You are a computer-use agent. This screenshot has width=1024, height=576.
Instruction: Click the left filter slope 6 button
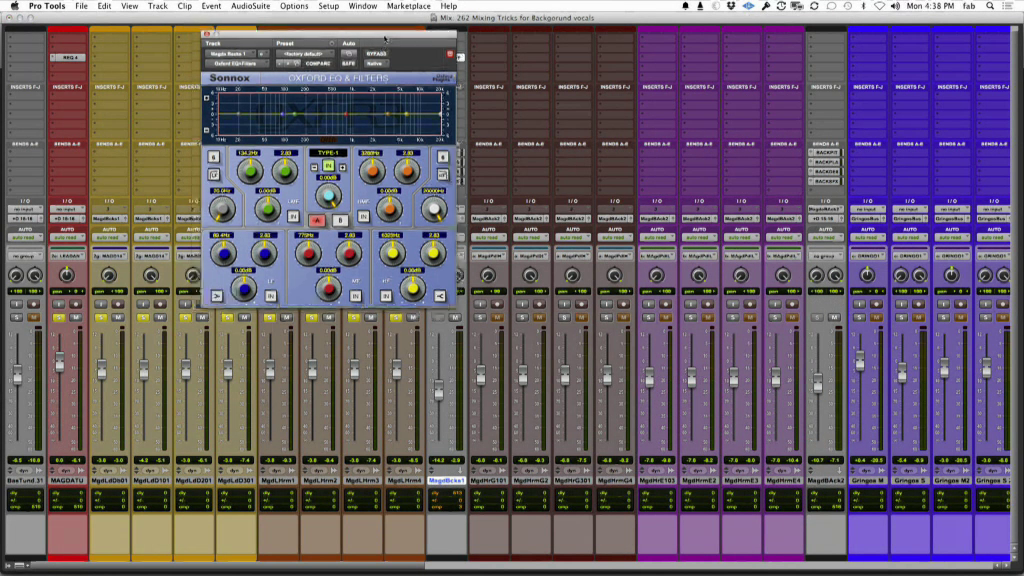point(214,157)
